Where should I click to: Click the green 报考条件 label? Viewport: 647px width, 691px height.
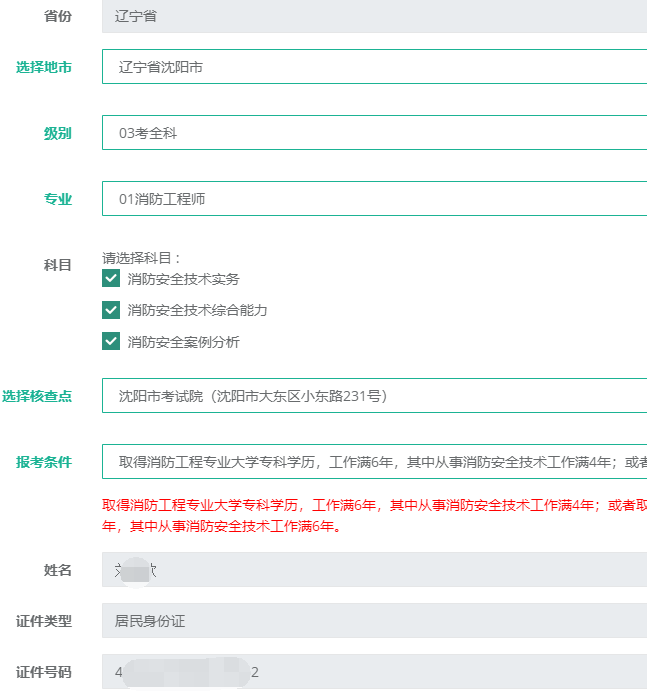(43, 462)
